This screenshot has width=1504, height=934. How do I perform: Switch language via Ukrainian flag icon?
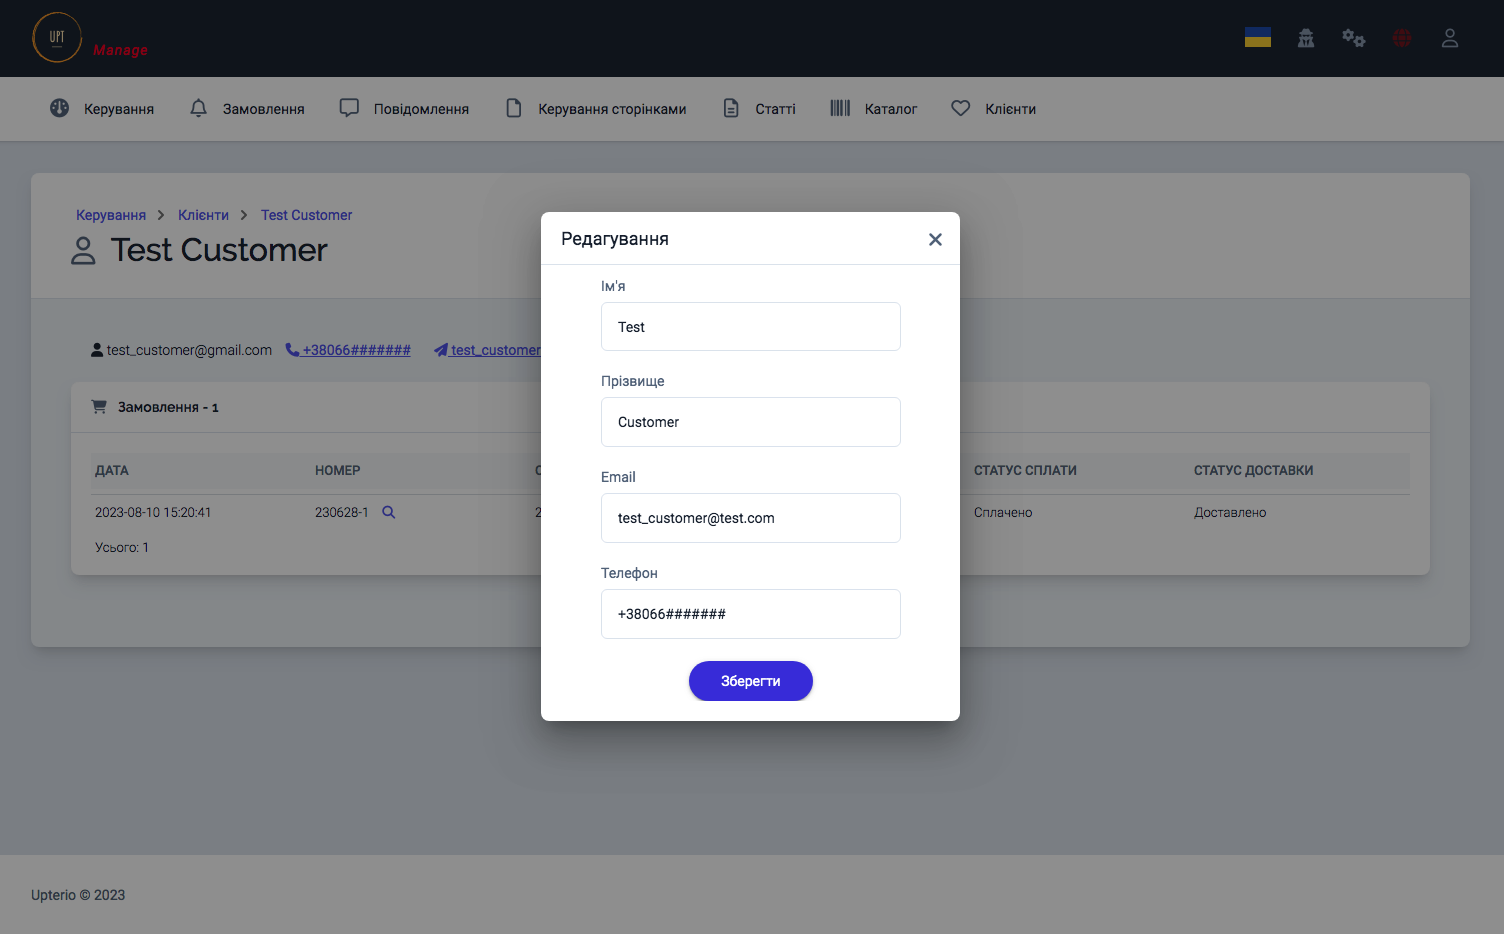coord(1258,38)
